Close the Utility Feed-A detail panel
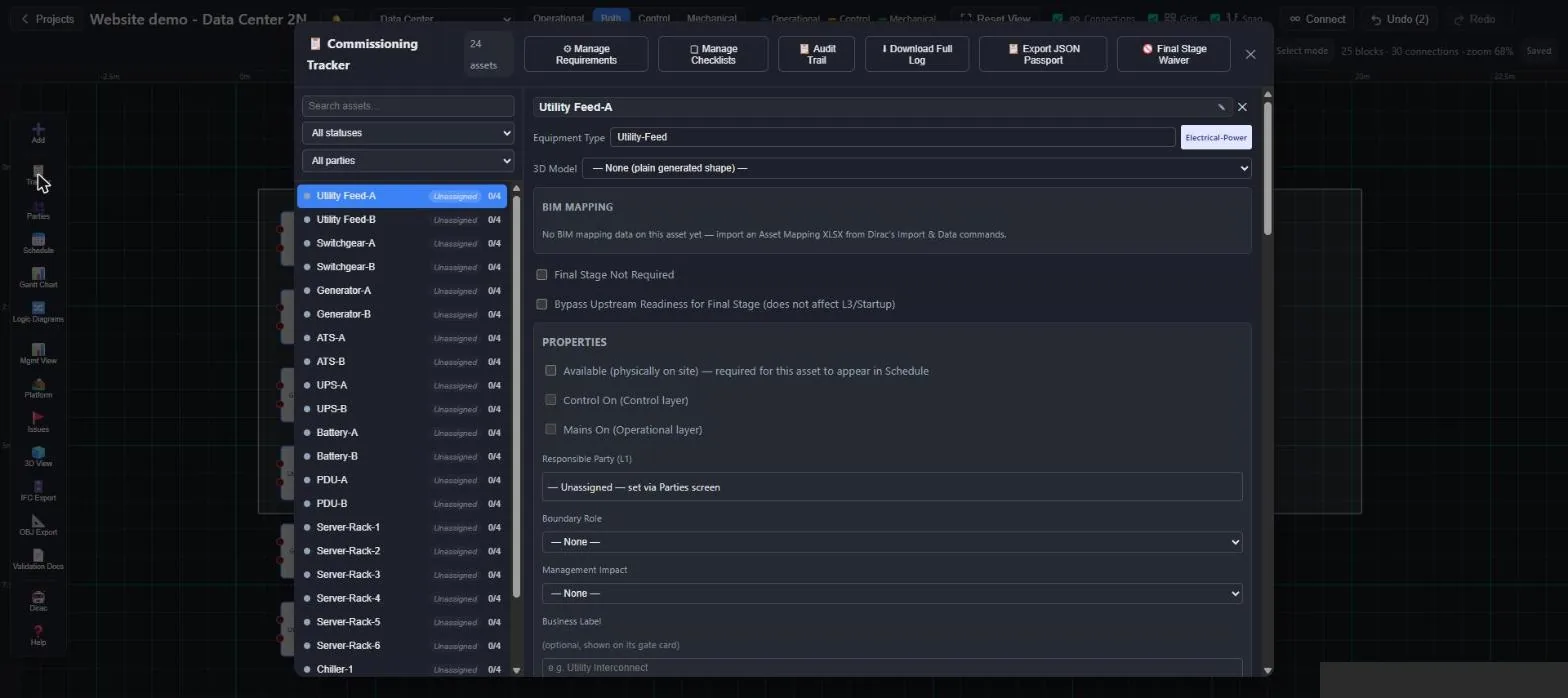Viewport: 1568px width, 698px height. 1242,107
